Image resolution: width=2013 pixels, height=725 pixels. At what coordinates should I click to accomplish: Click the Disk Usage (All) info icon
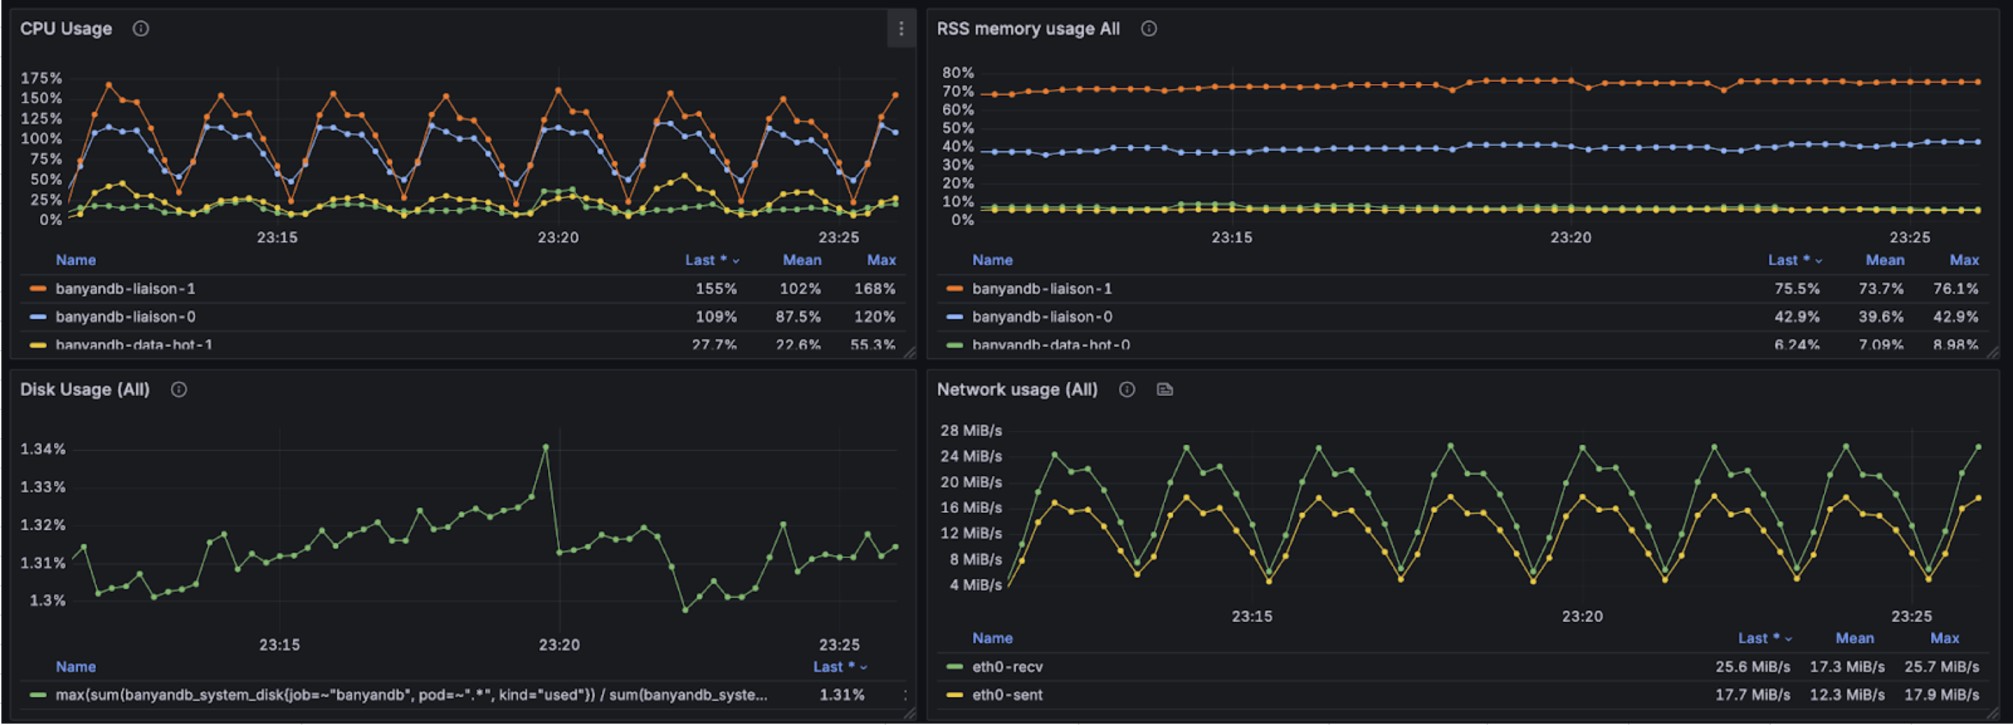pyautogui.click(x=179, y=390)
